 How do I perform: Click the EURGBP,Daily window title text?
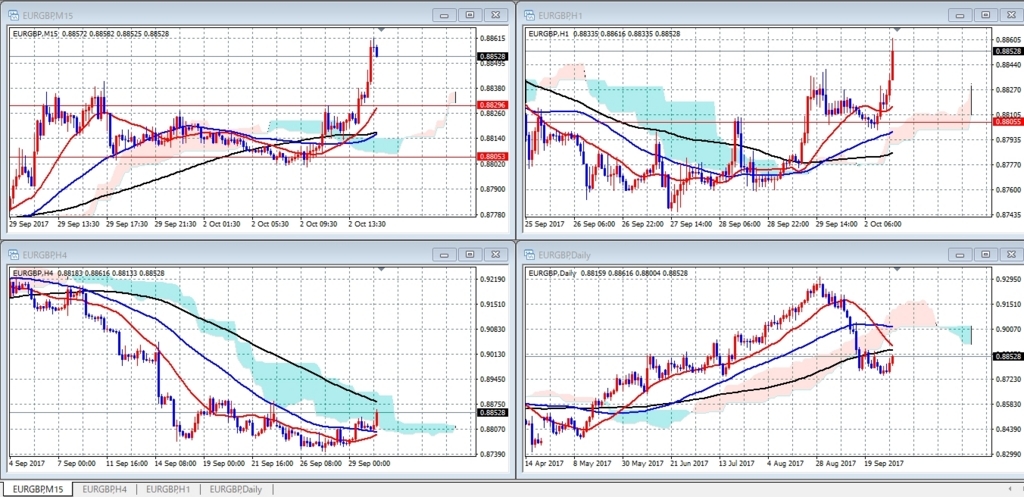tap(562, 255)
